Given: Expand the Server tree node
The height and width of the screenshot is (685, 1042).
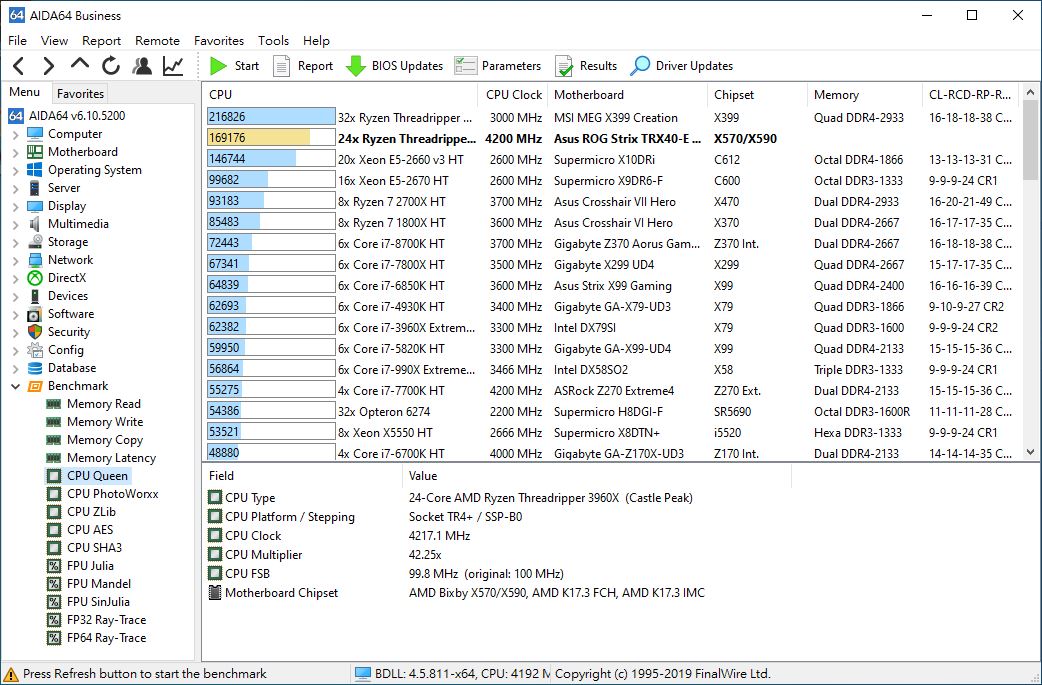Looking at the screenshot, I should 15,188.
